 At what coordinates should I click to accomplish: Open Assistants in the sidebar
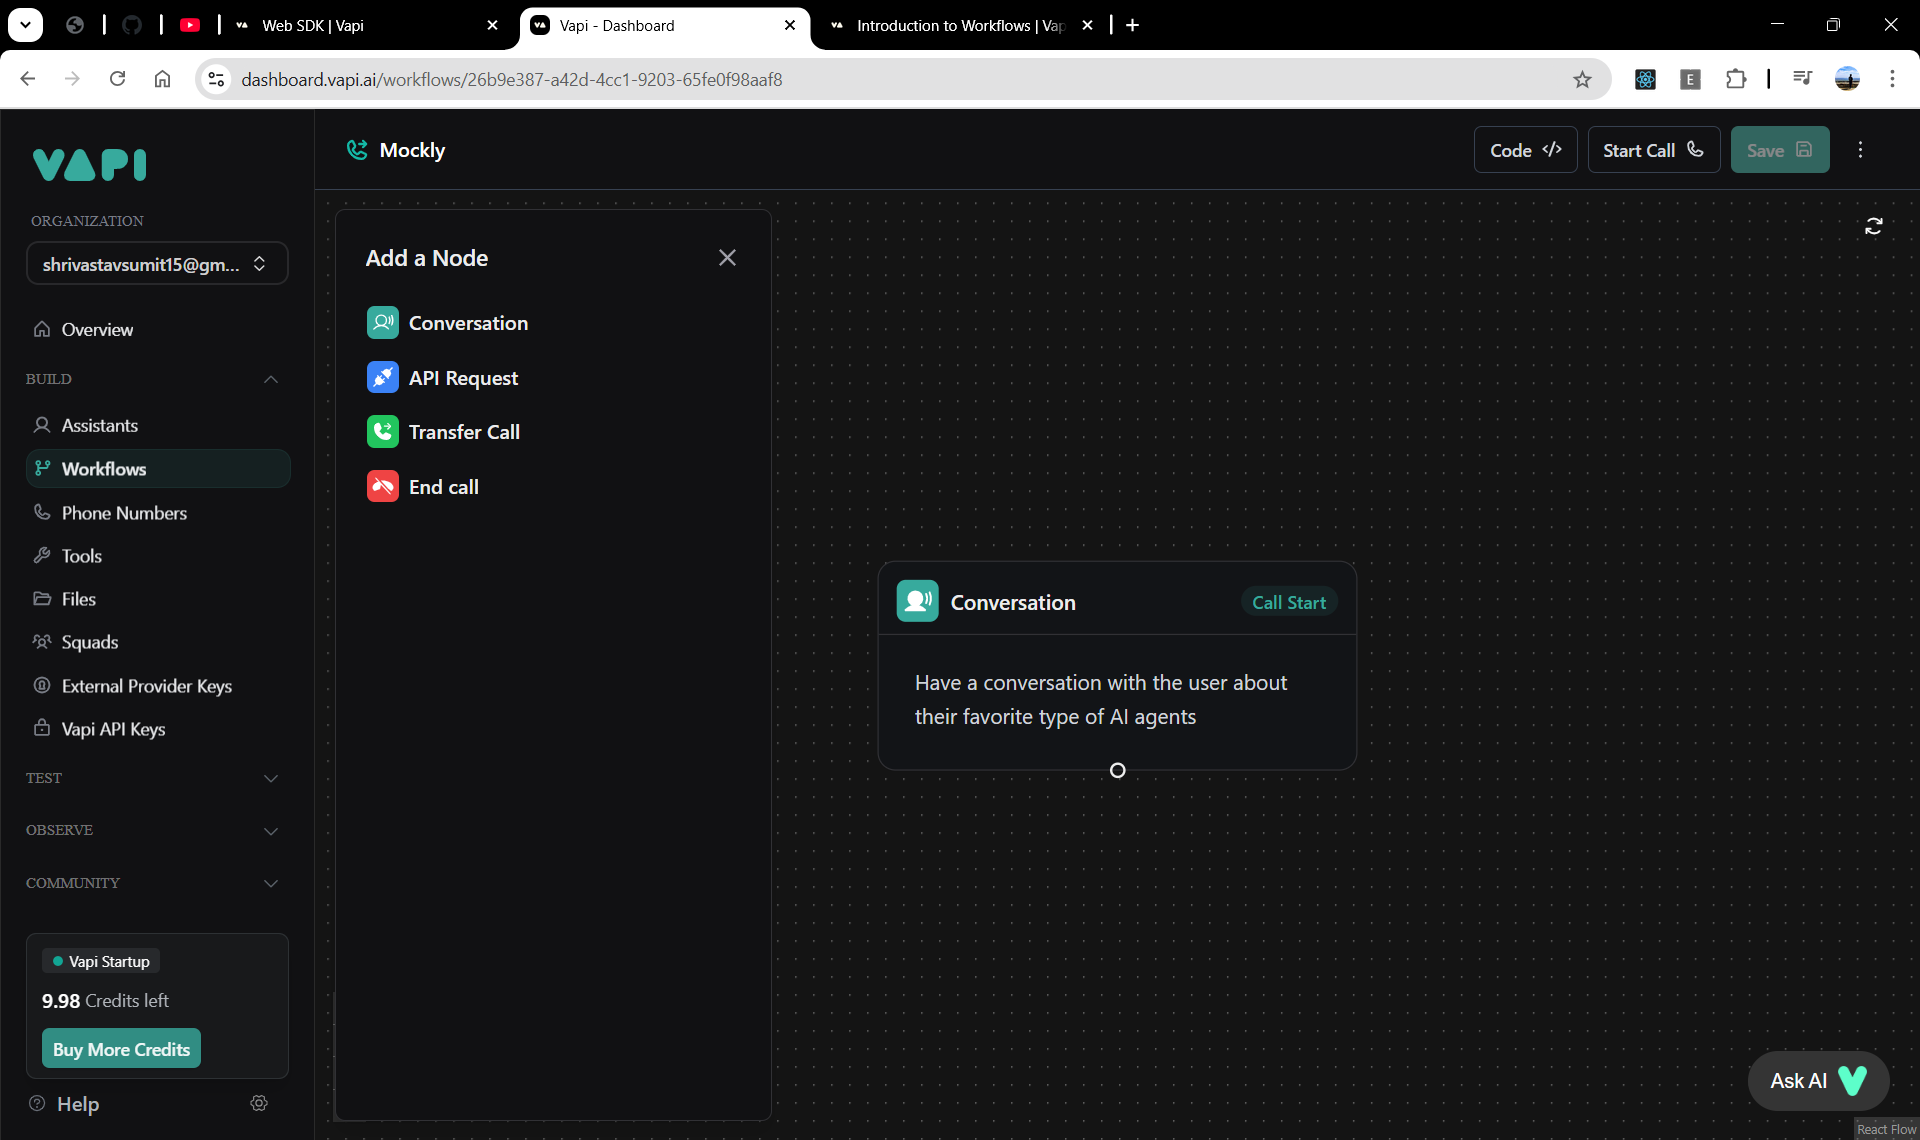[99, 425]
